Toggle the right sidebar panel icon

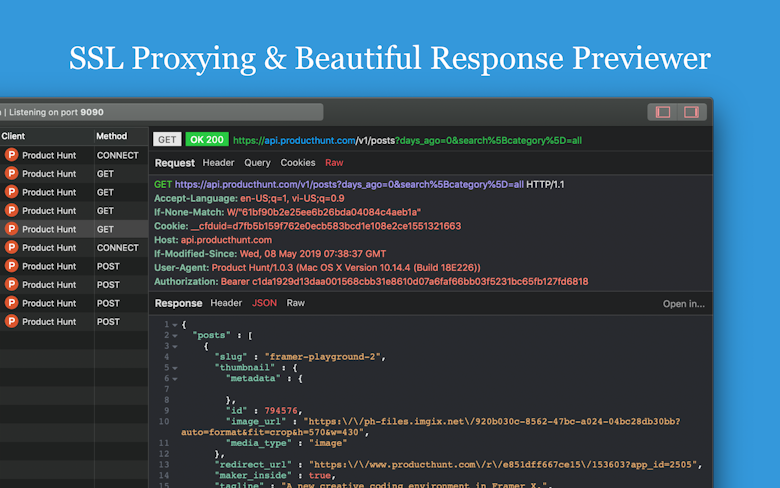[691, 112]
